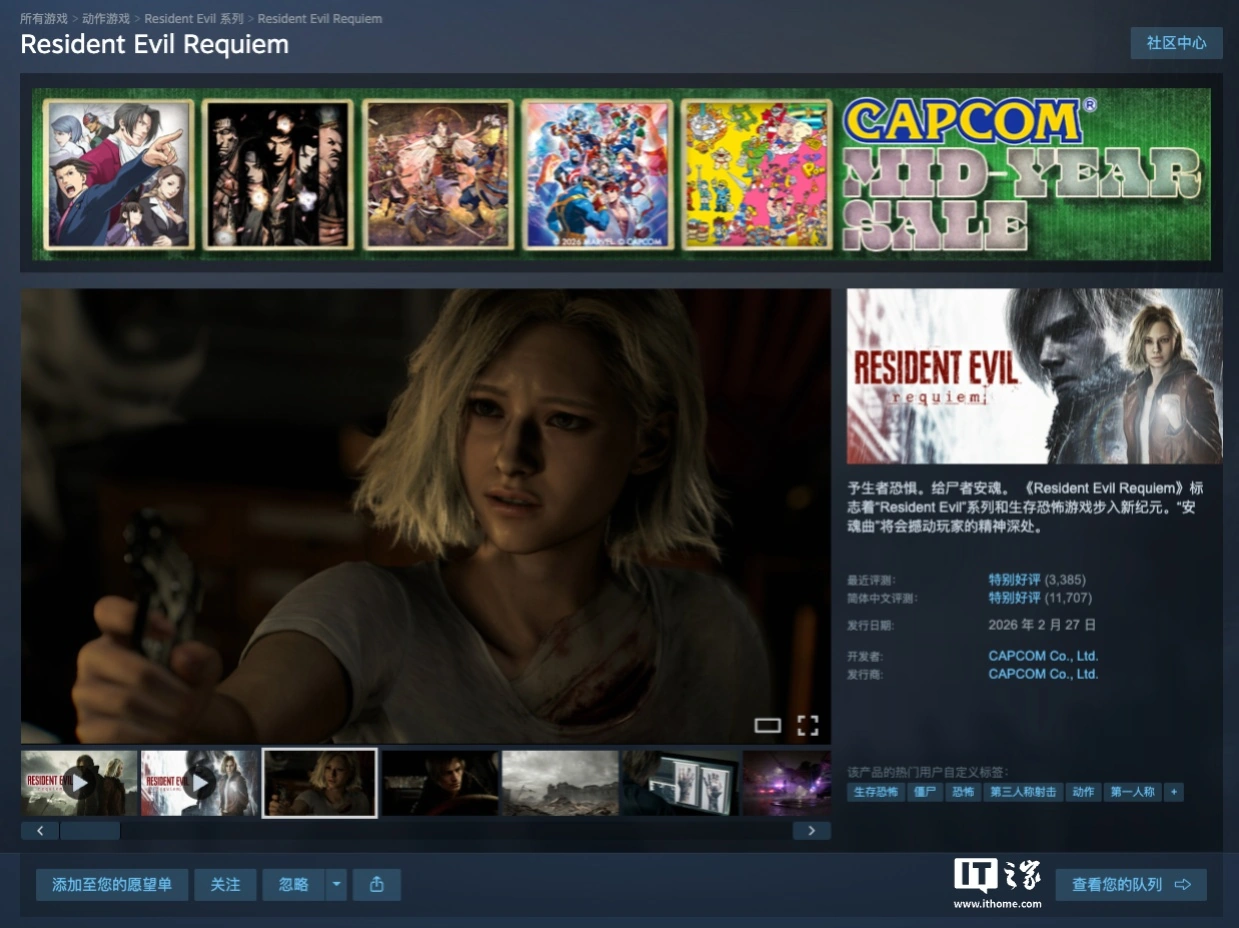Play the second trailer thumbnail

coord(199,783)
